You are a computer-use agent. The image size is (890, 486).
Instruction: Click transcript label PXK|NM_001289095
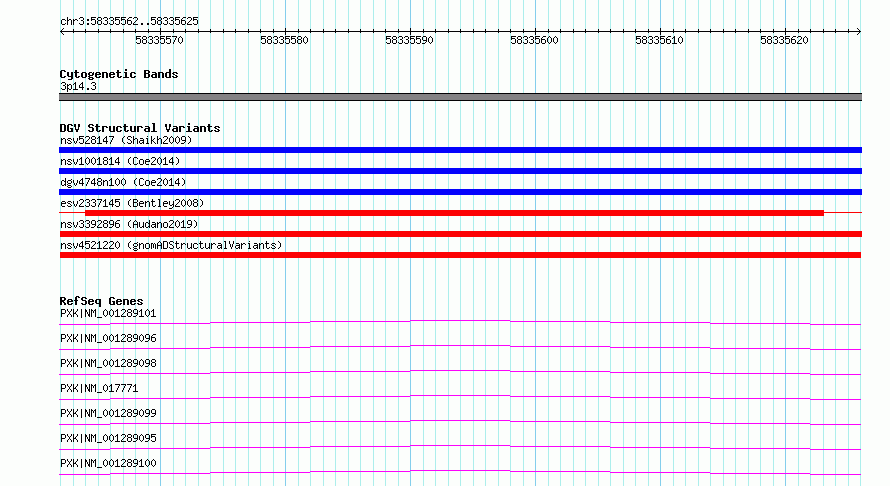point(108,438)
